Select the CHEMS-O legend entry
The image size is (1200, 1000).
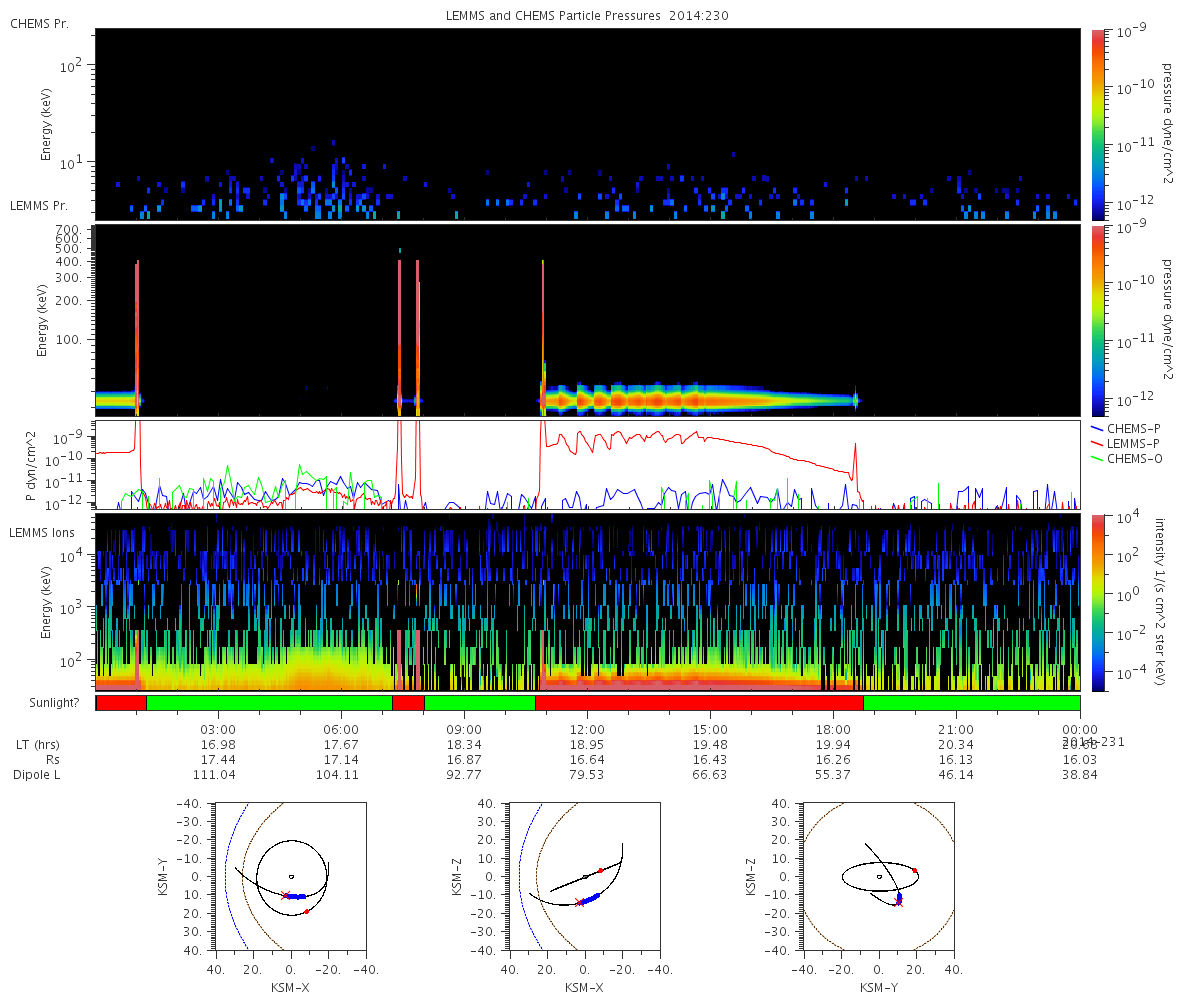1133,458
